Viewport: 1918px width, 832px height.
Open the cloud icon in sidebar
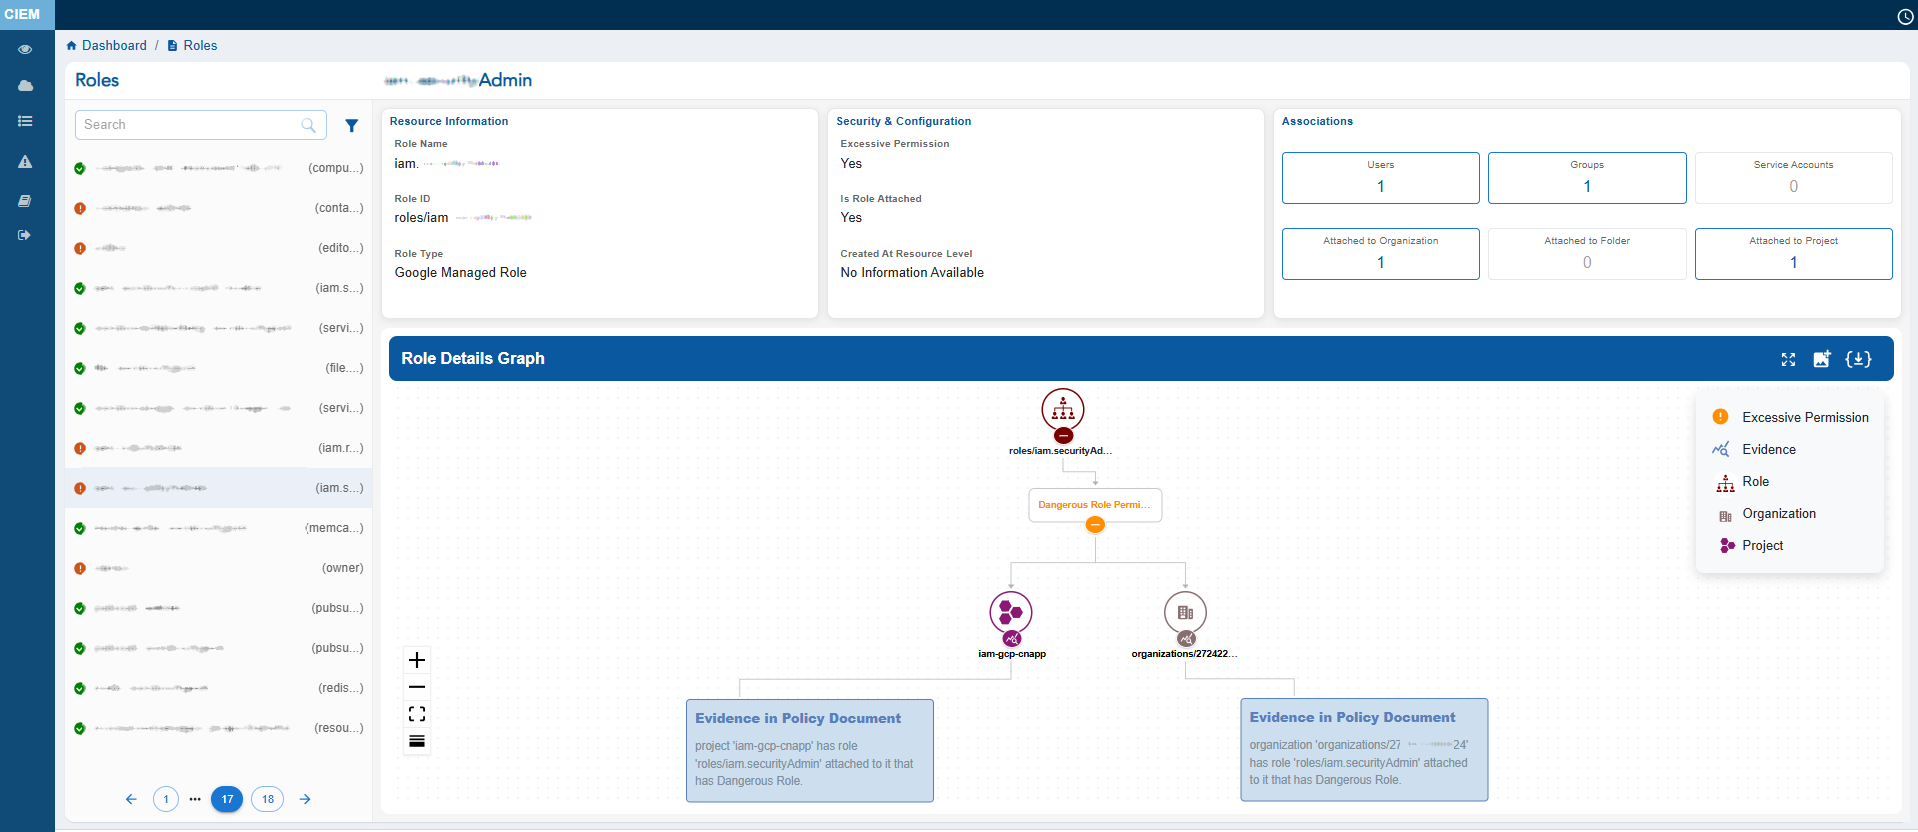pos(25,86)
